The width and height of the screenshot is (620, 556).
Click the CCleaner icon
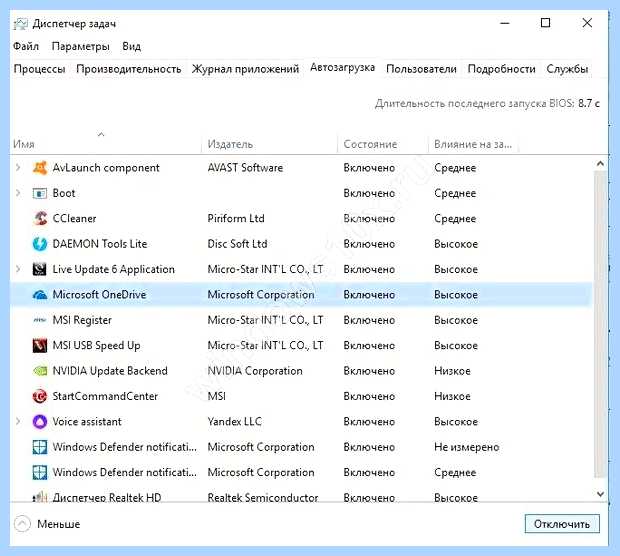click(40, 218)
